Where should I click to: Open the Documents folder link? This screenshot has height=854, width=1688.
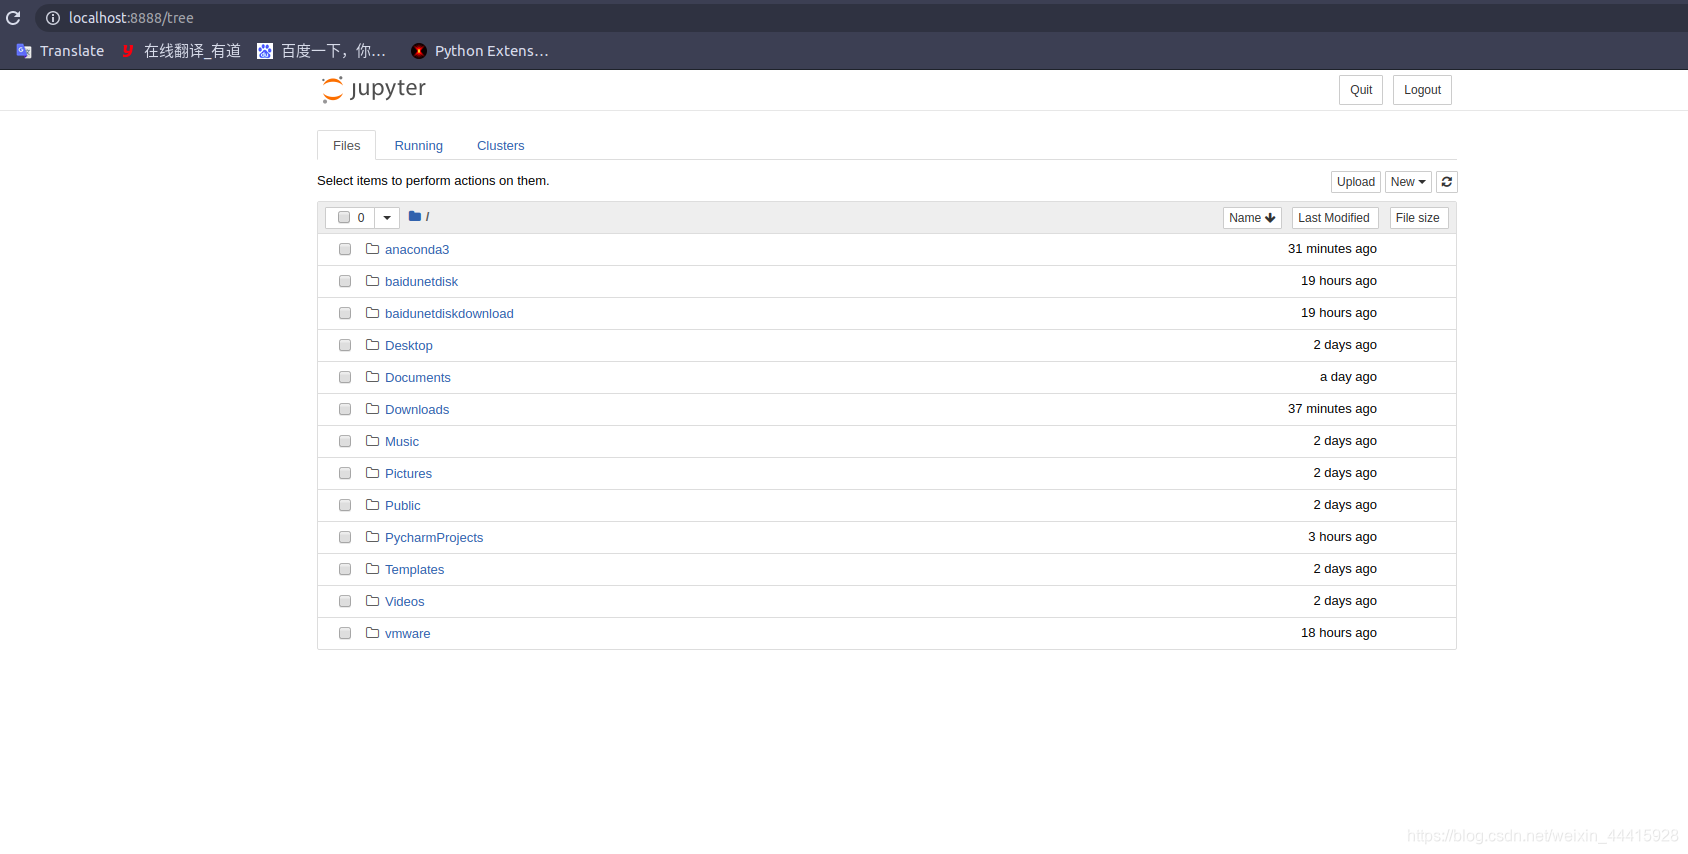[x=418, y=378]
